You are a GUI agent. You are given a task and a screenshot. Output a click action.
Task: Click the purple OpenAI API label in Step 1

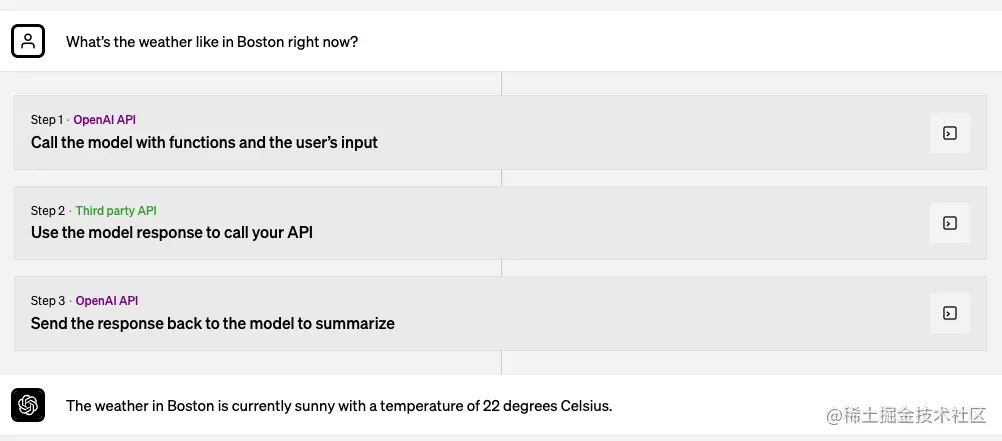point(104,120)
